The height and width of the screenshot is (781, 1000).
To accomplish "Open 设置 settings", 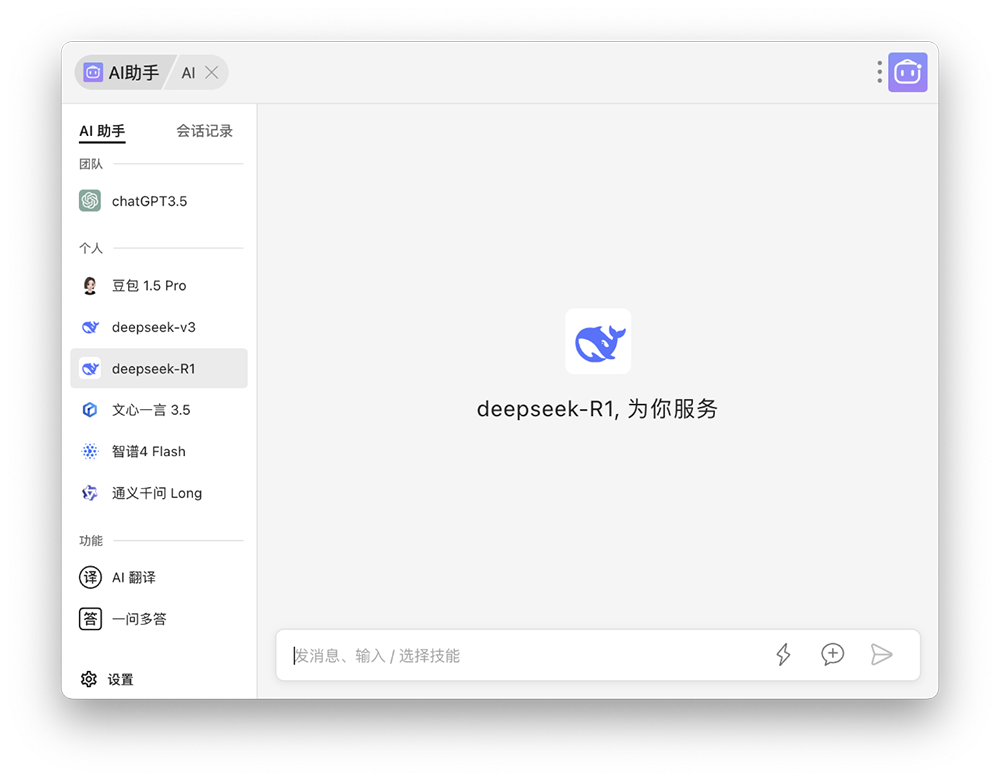I will tap(107, 680).
